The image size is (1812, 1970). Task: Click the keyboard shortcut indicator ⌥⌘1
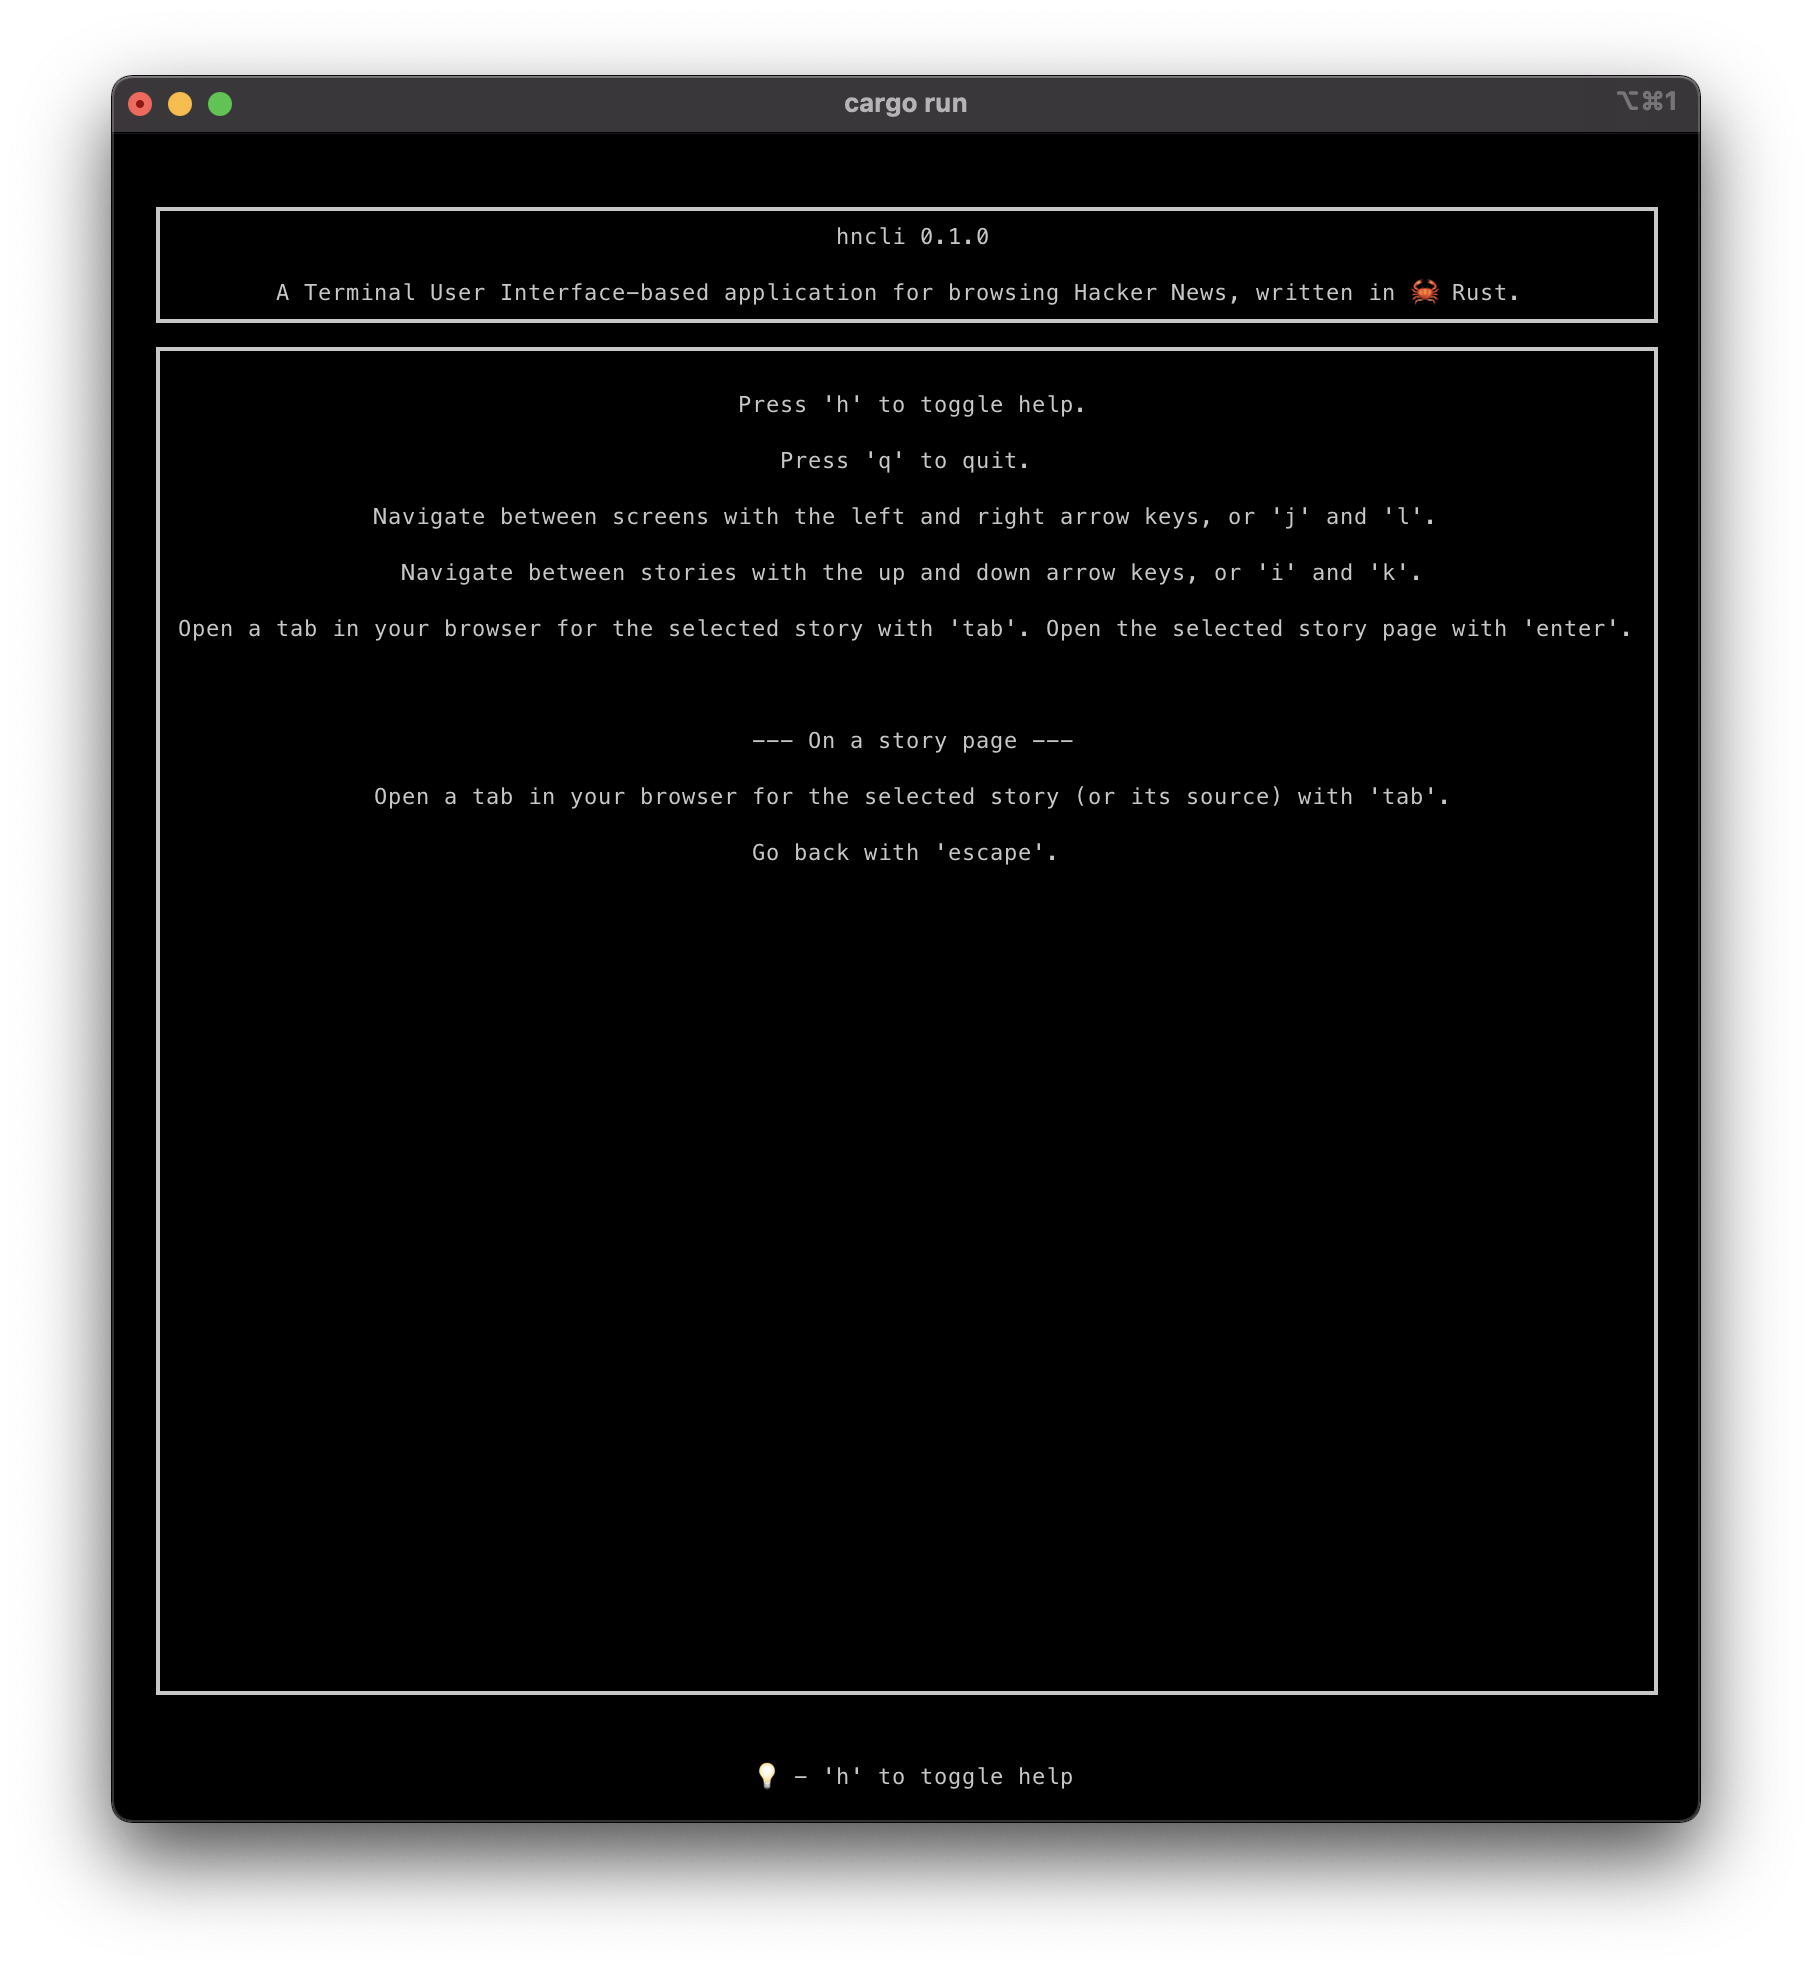1646,101
